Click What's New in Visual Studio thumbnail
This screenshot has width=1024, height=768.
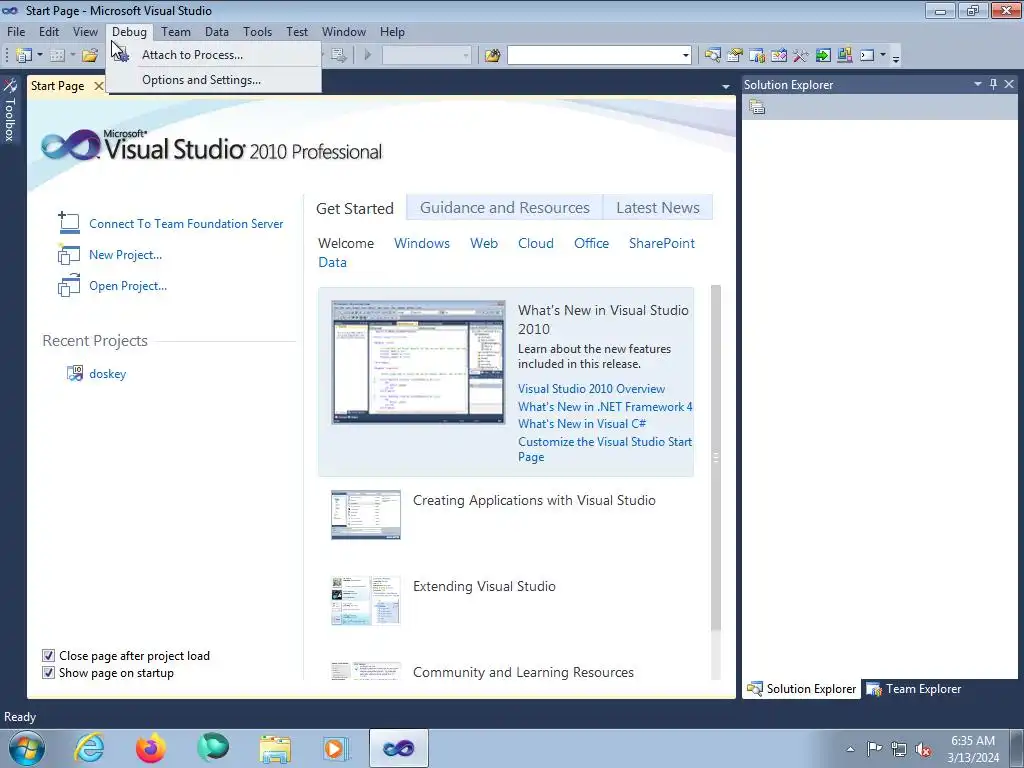418,362
